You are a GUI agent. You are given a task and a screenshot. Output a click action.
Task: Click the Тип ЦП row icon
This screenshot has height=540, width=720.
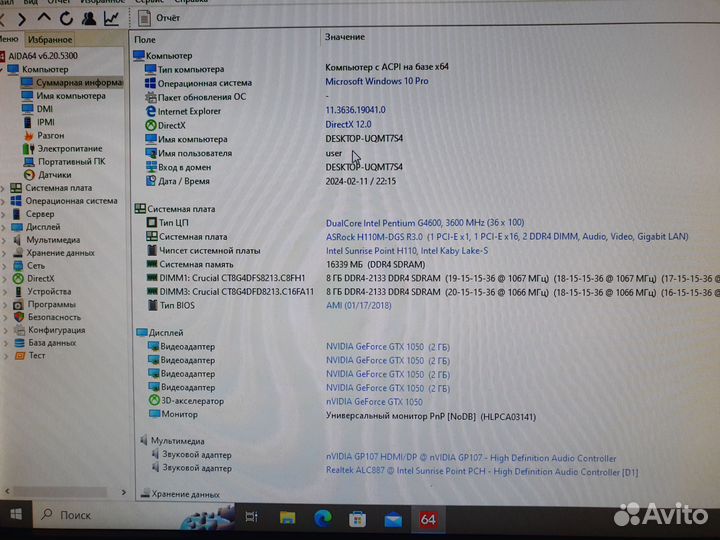point(152,223)
